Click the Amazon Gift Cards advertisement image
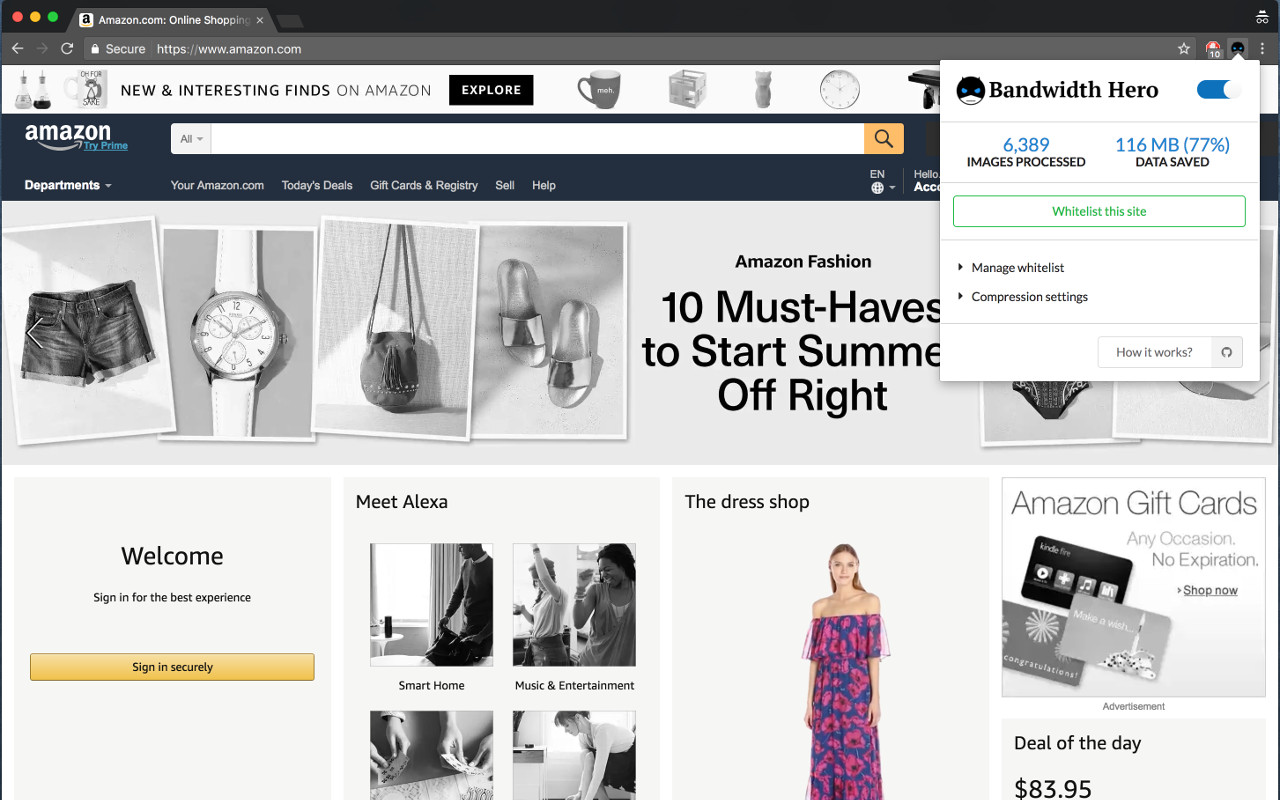The width and height of the screenshot is (1280, 800). click(x=1133, y=587)
